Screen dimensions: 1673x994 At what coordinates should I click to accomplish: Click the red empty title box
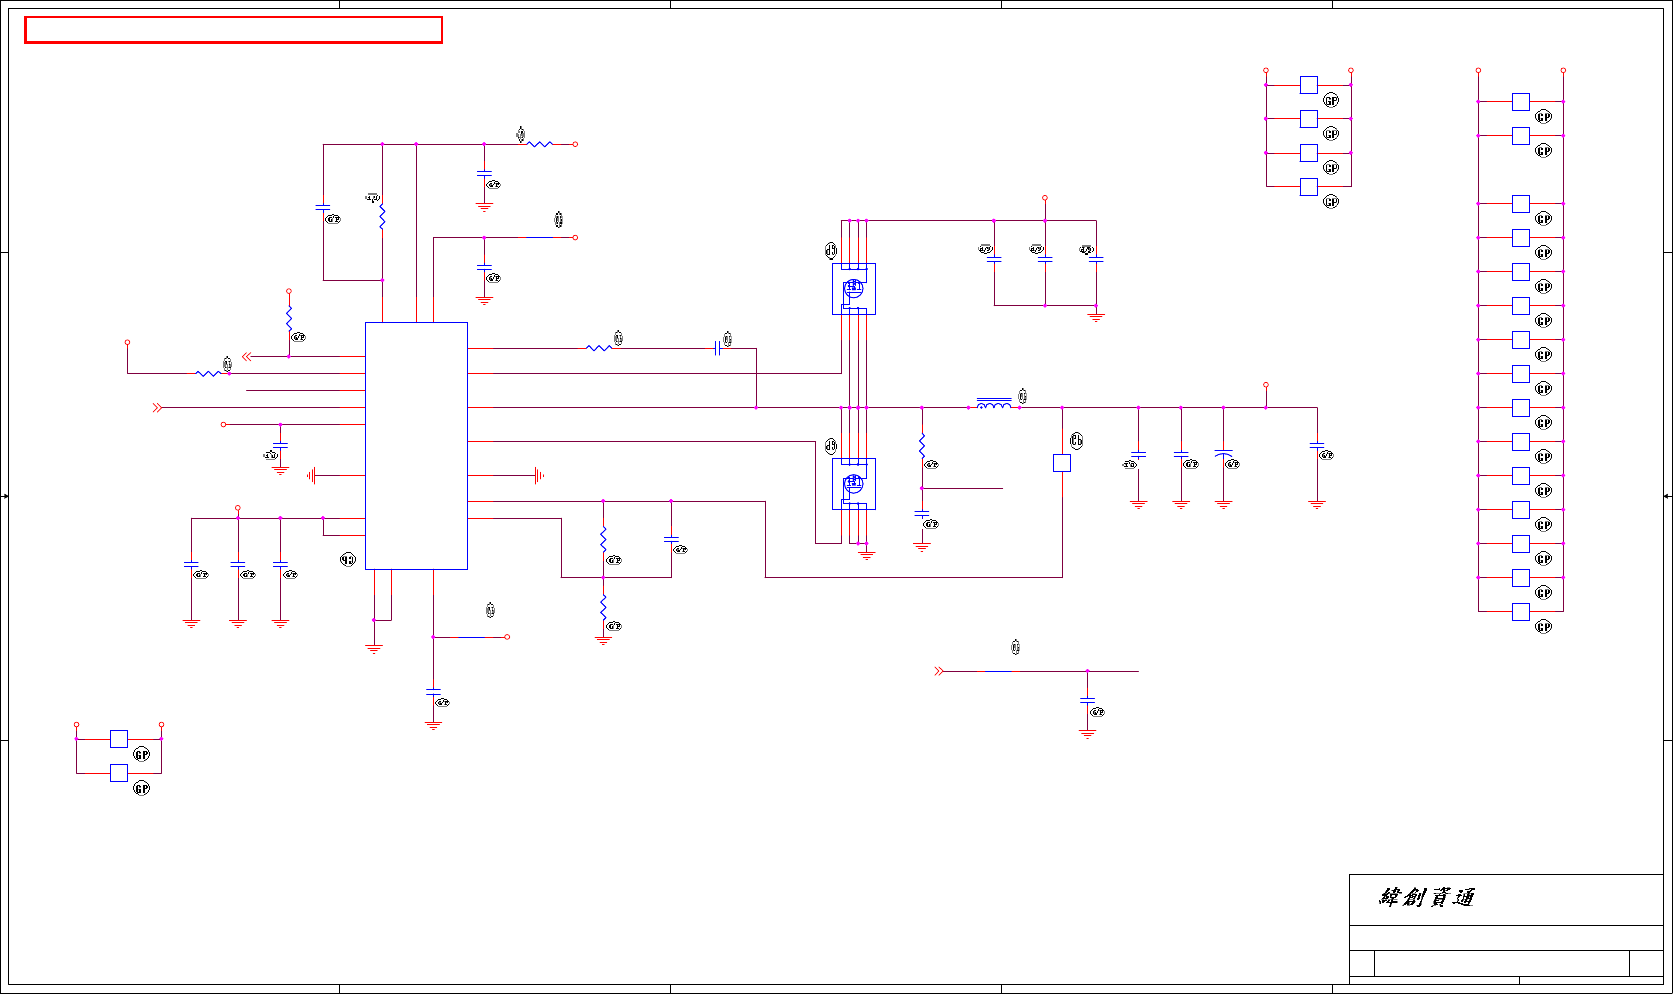click(x=233, y=30)
